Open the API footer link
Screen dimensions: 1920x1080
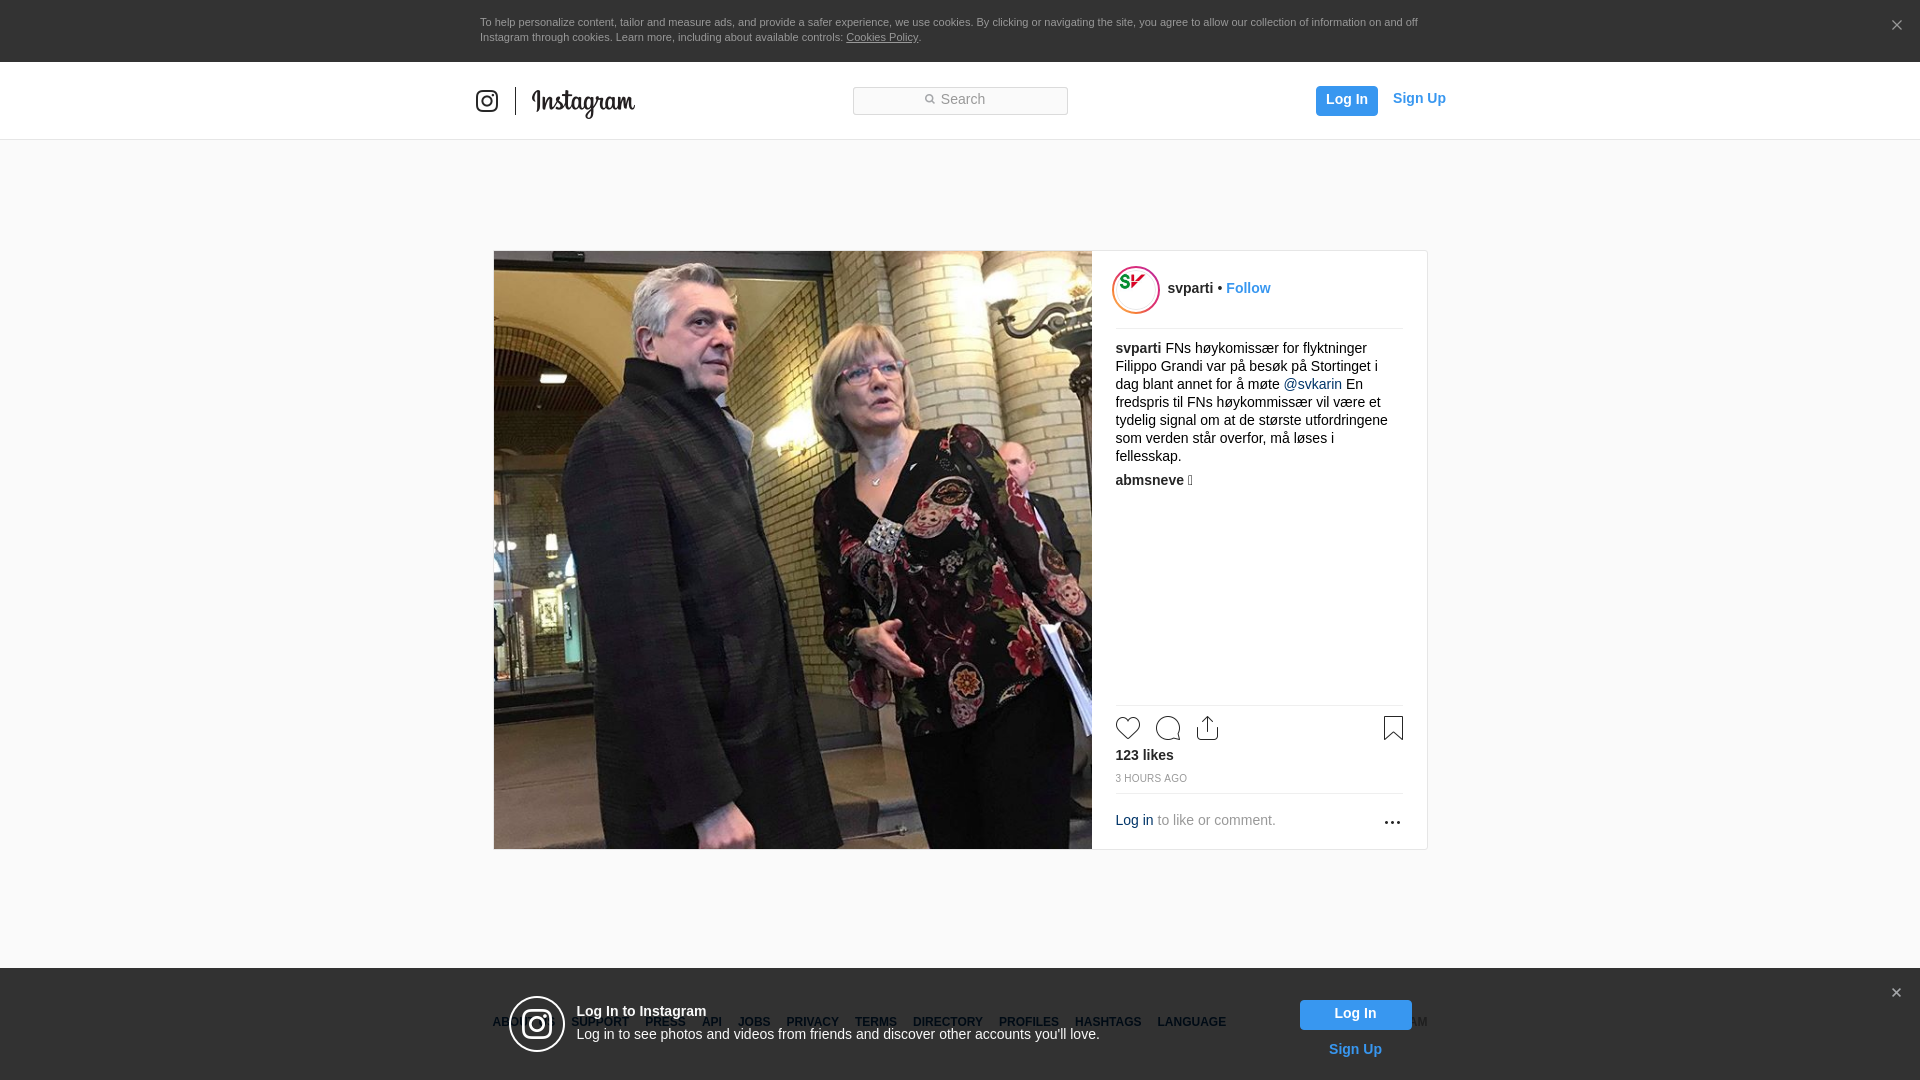point(712,1022)
